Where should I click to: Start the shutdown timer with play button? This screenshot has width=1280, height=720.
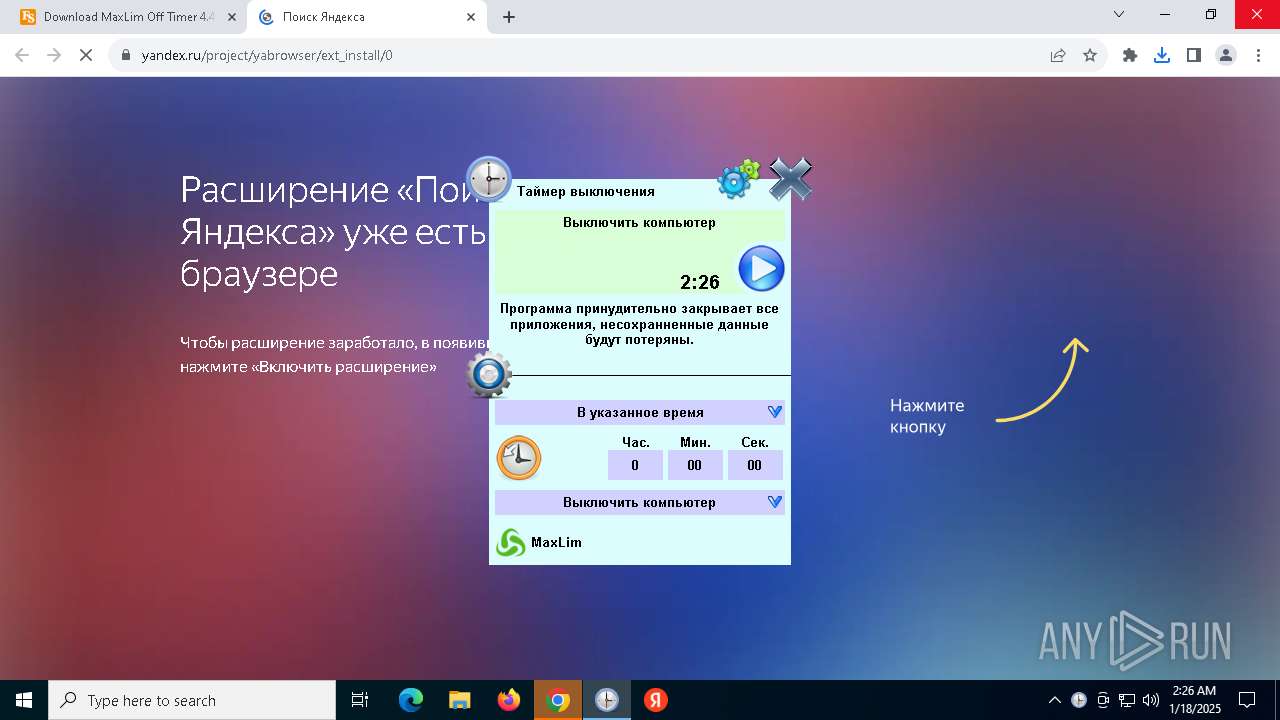761,268
